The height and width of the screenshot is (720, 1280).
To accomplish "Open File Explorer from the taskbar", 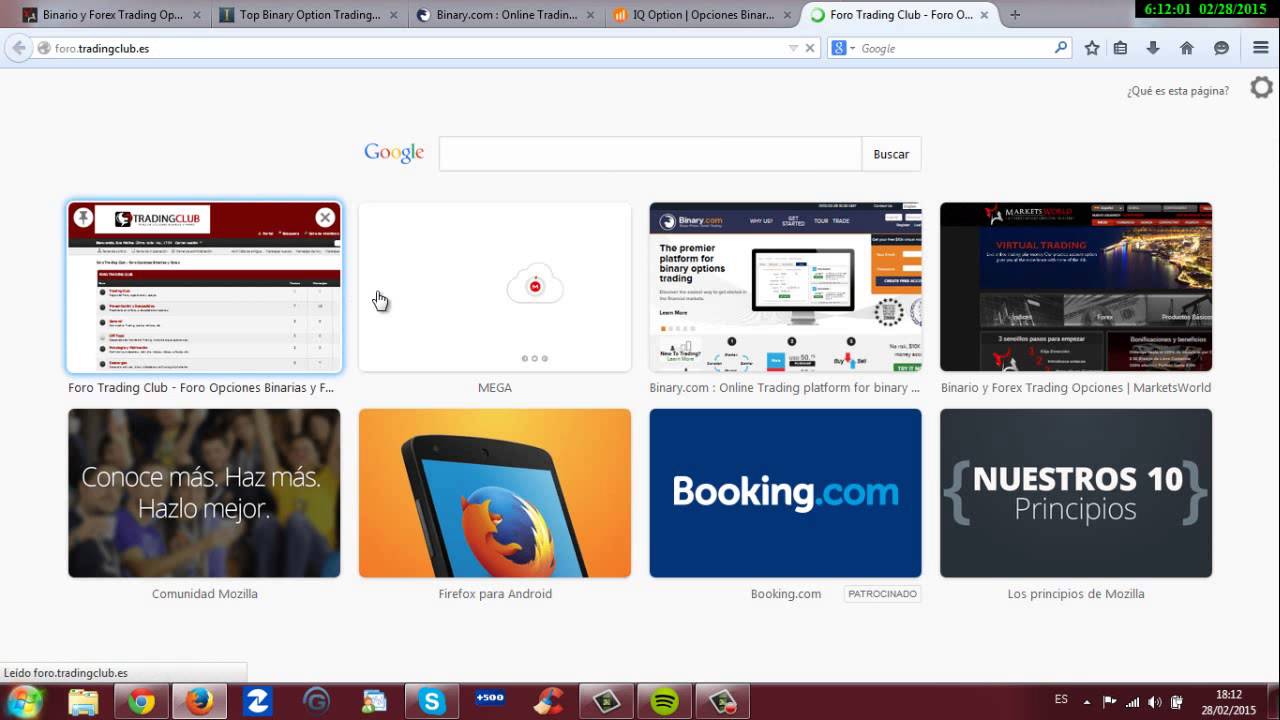I will 84,702.
